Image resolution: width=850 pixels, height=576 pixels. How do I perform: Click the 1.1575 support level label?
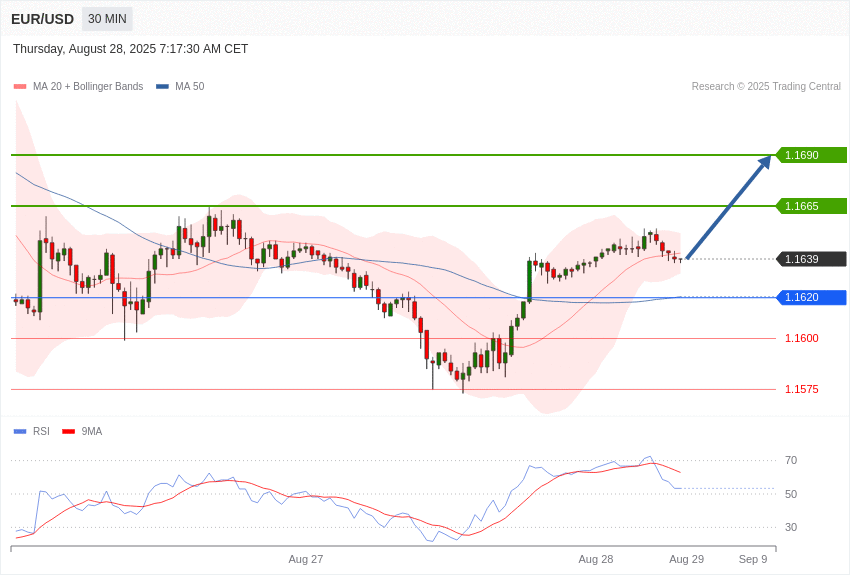pos(802,389)
